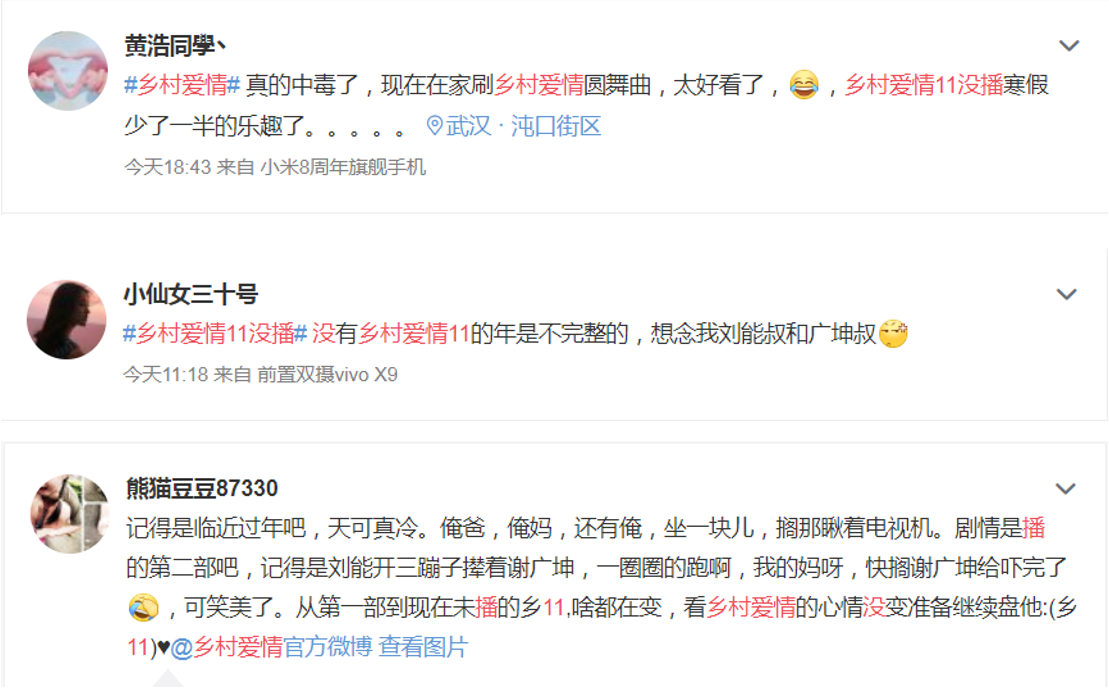Click 小米8周年旗舰手机 source link
1109x691 pixels.
(343, 167)
